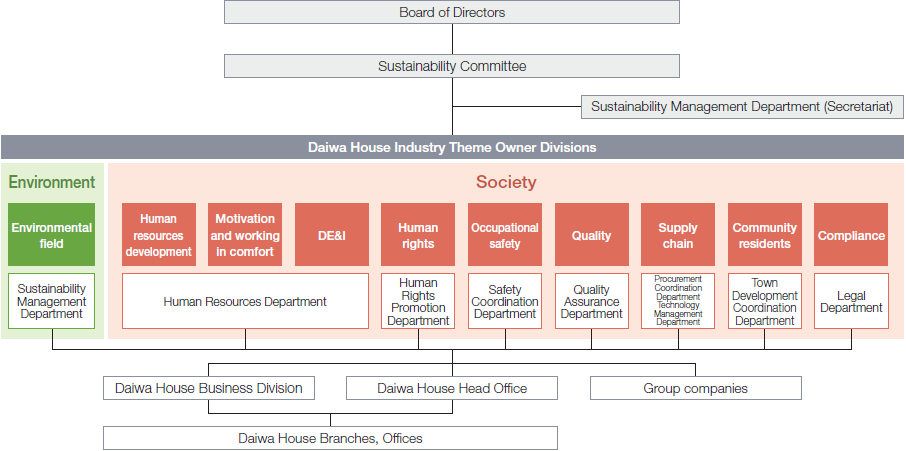Select the Occupational safety box
Screen dimensions: 906x451
coord(505,235)
